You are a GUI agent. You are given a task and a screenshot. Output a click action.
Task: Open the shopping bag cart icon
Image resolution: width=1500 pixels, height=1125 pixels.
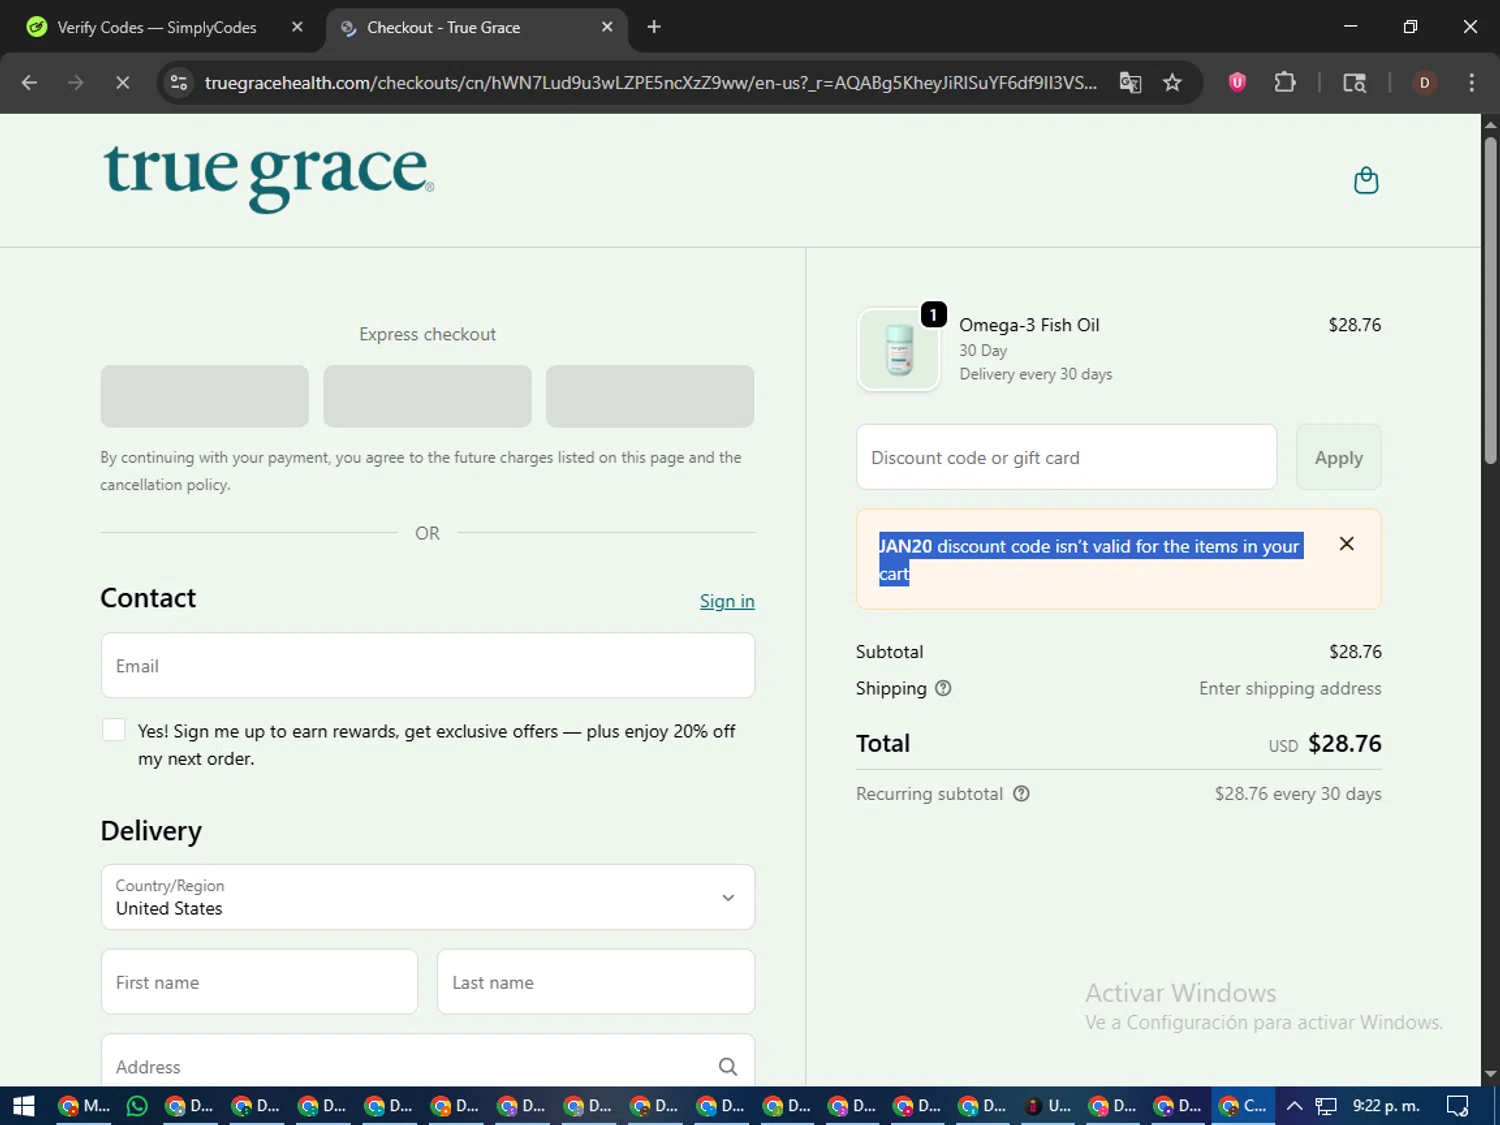point(1366,180)
